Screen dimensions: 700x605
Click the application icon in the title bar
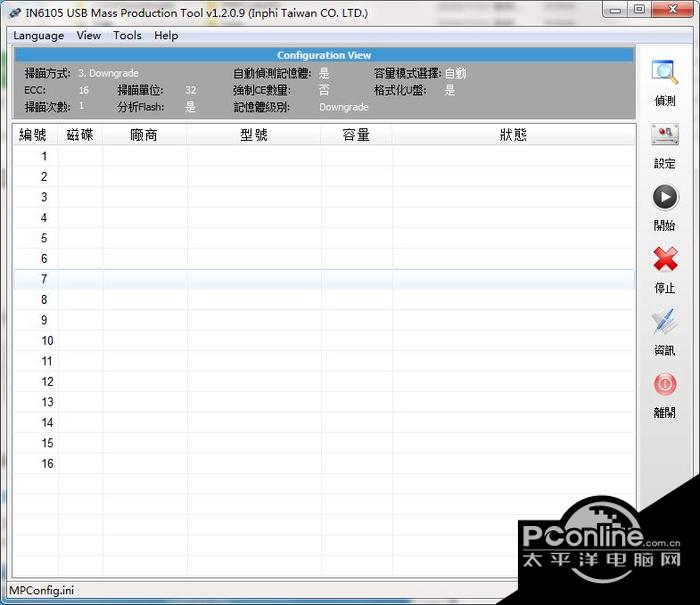15,13
